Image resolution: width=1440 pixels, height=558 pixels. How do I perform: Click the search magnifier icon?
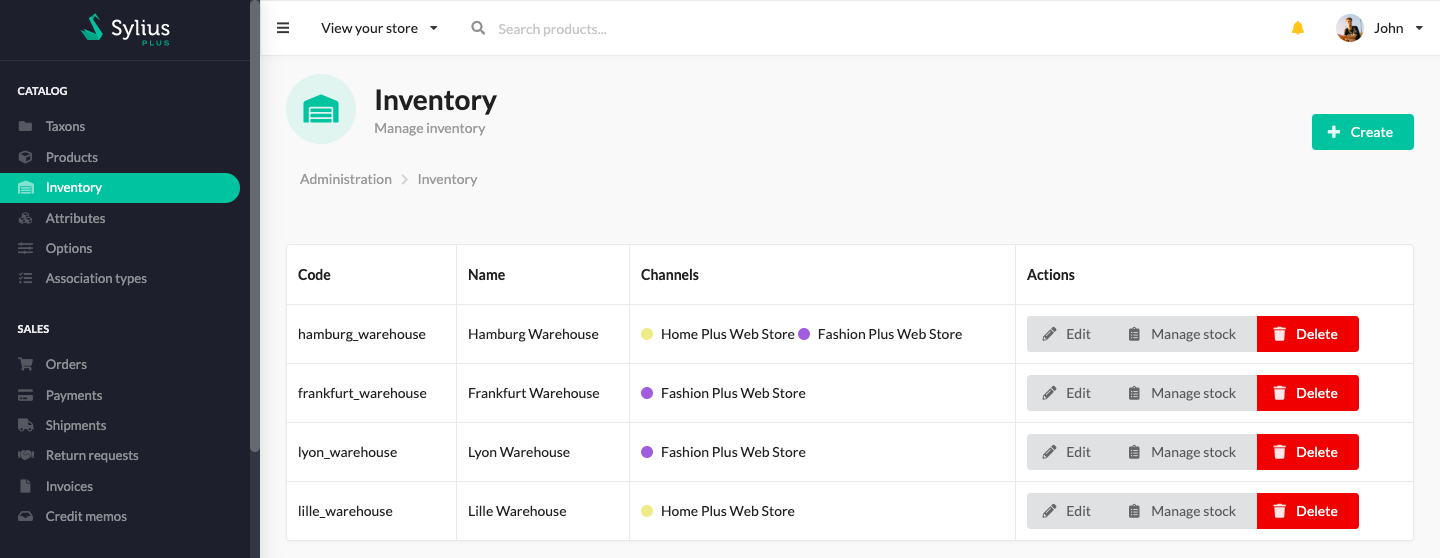pyautogui.click(x=478, y=28)
